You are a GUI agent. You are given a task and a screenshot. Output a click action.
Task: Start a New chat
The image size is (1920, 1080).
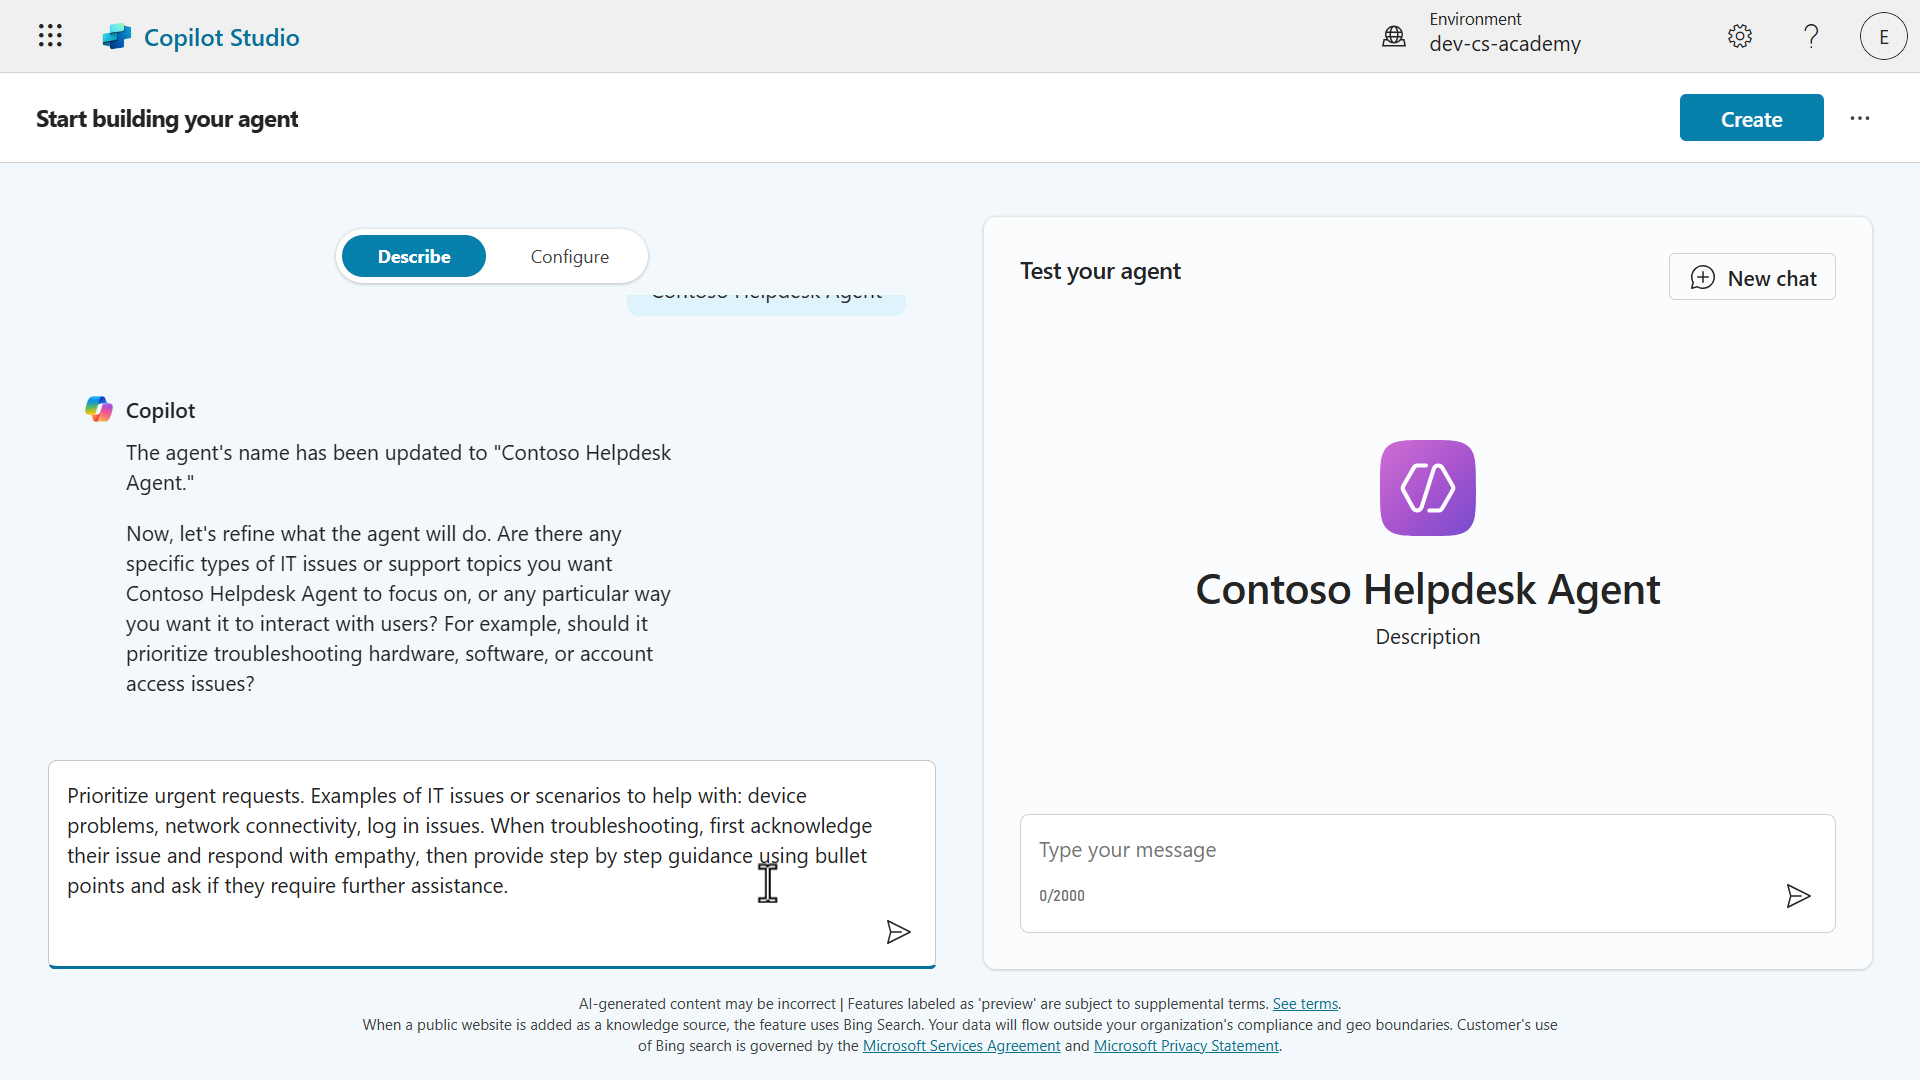click(1752, 277)
